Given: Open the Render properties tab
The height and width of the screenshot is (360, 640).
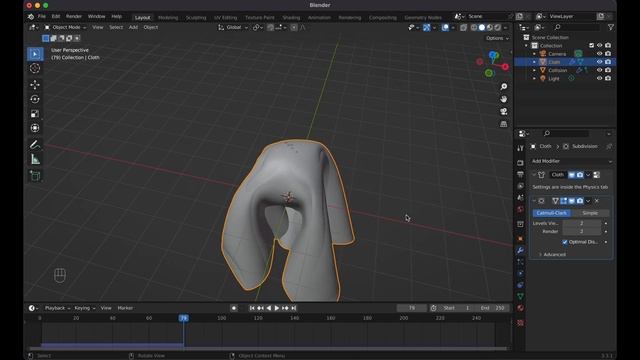Looking at the screenshot, I should coord(520,163).
